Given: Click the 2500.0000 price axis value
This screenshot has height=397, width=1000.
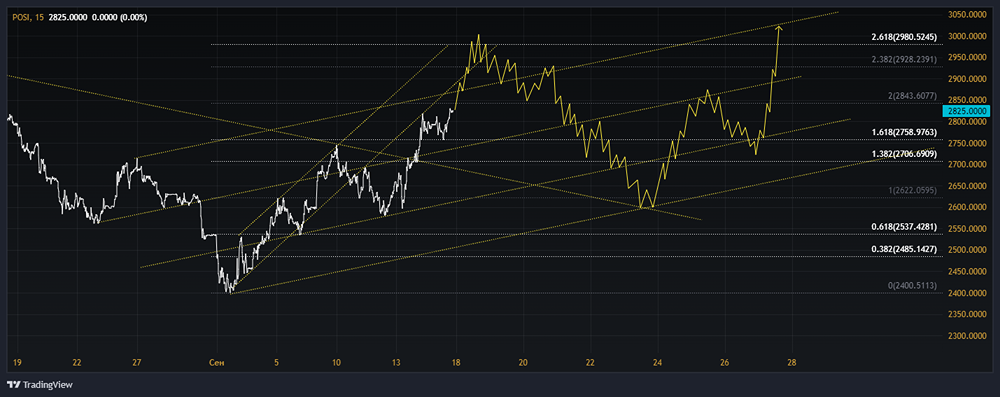Looking at the screenshot, I should pos(967,250).
